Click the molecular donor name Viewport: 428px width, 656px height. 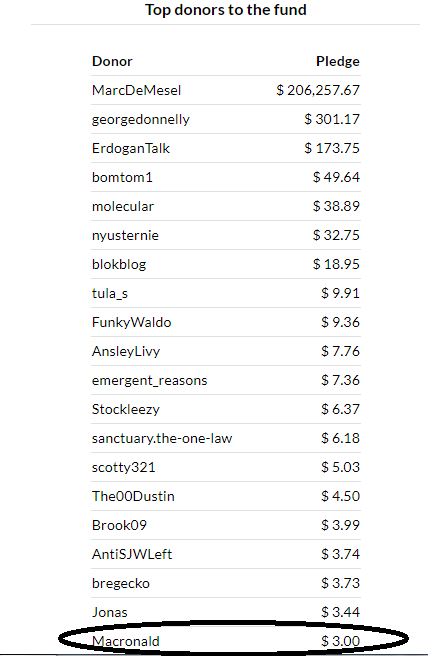tap(123, 206)
